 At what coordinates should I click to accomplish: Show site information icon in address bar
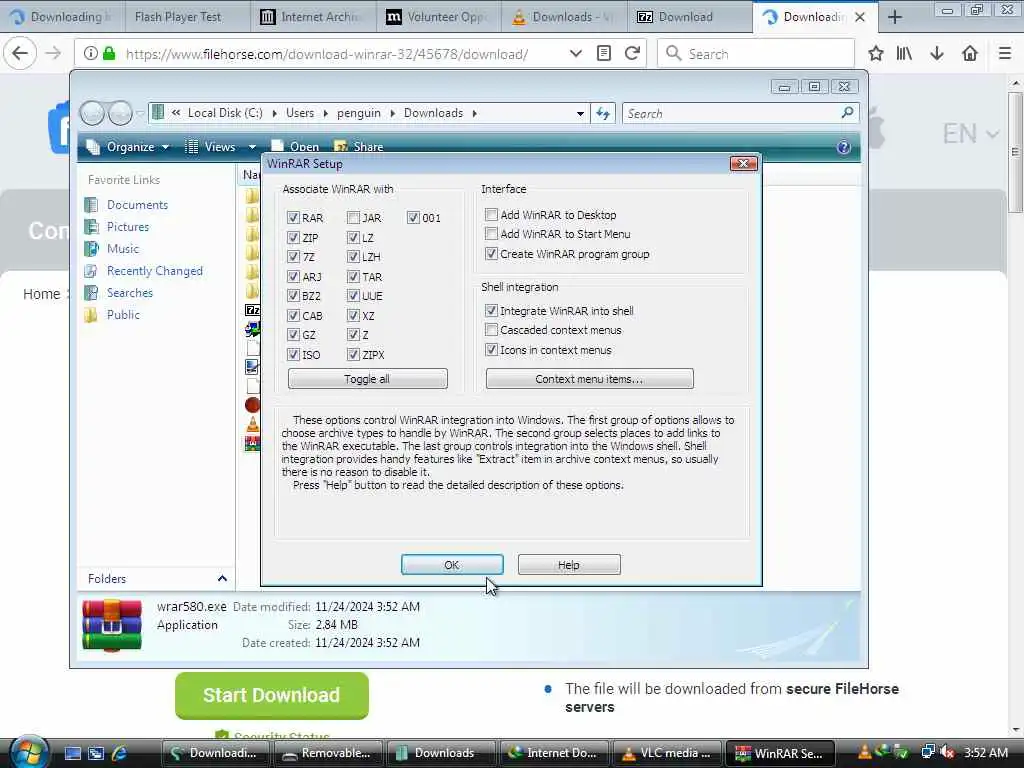point(91,54)
